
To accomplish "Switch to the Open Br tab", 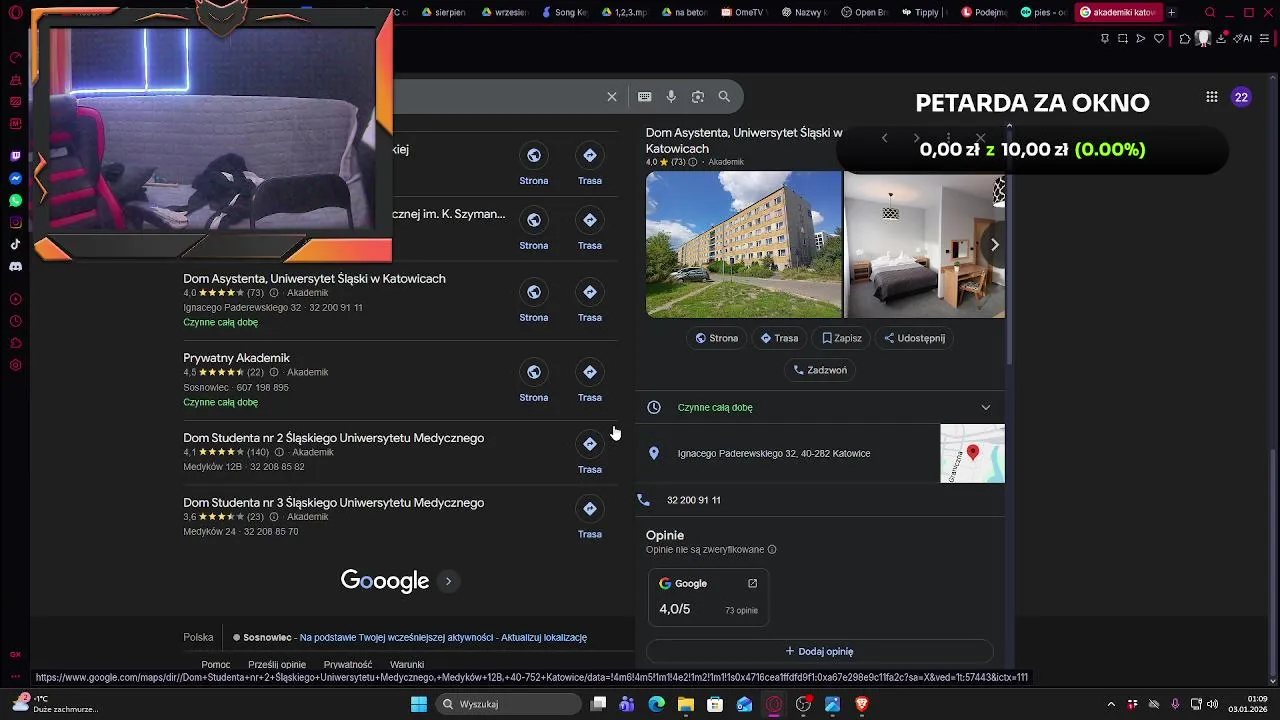I will click(x=864, y=12).
